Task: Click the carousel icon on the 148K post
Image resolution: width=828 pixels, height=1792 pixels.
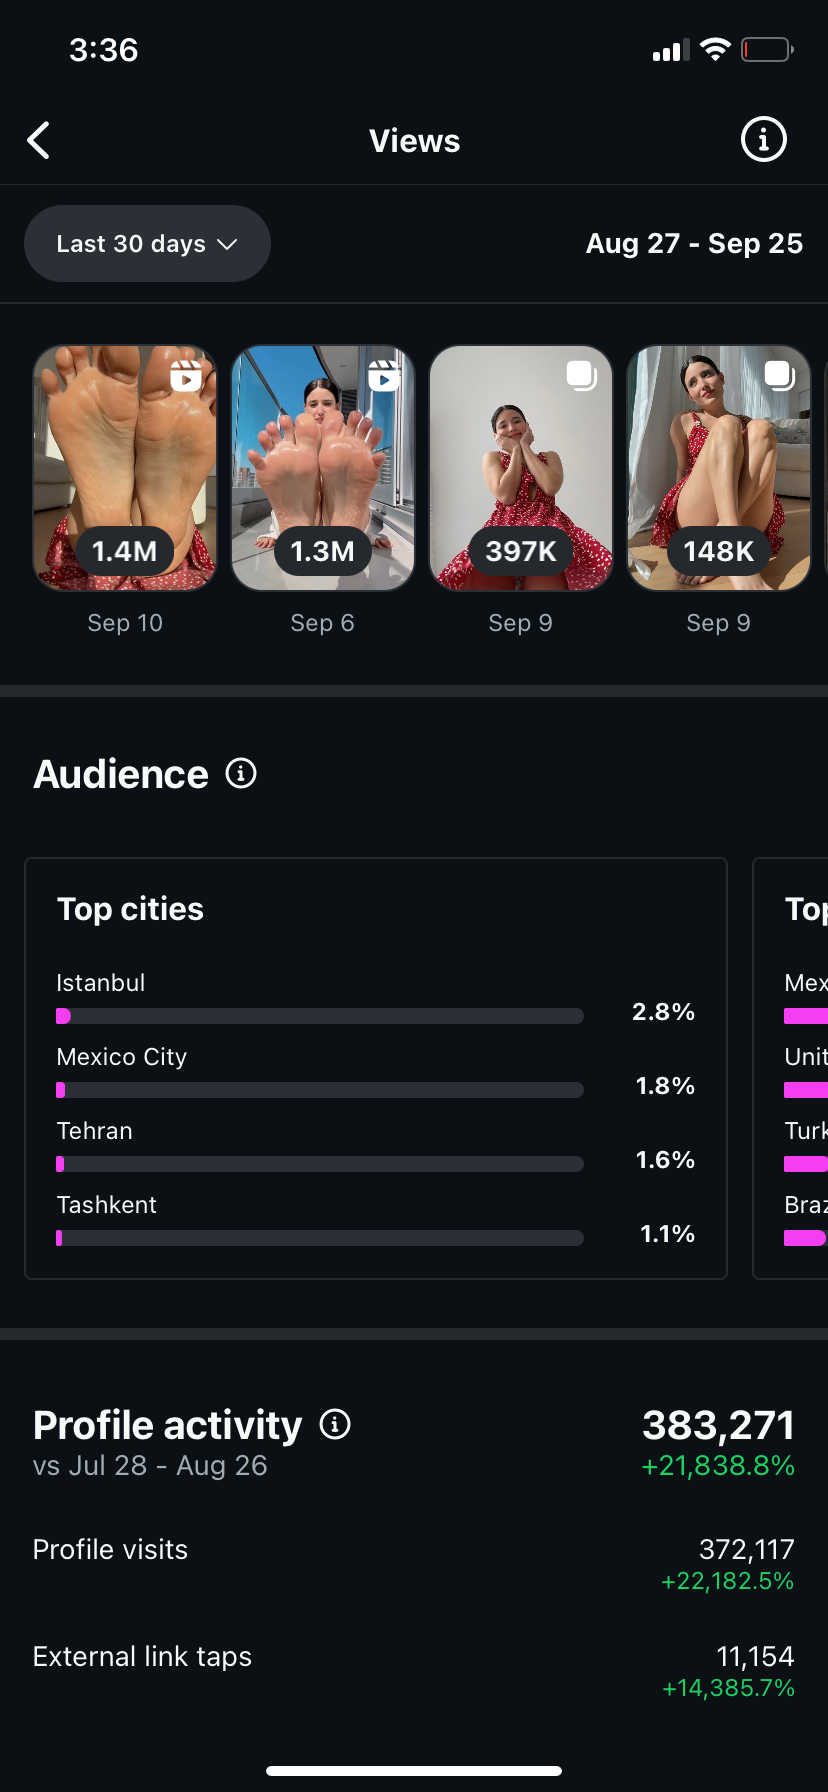Action: pos(777,377)
